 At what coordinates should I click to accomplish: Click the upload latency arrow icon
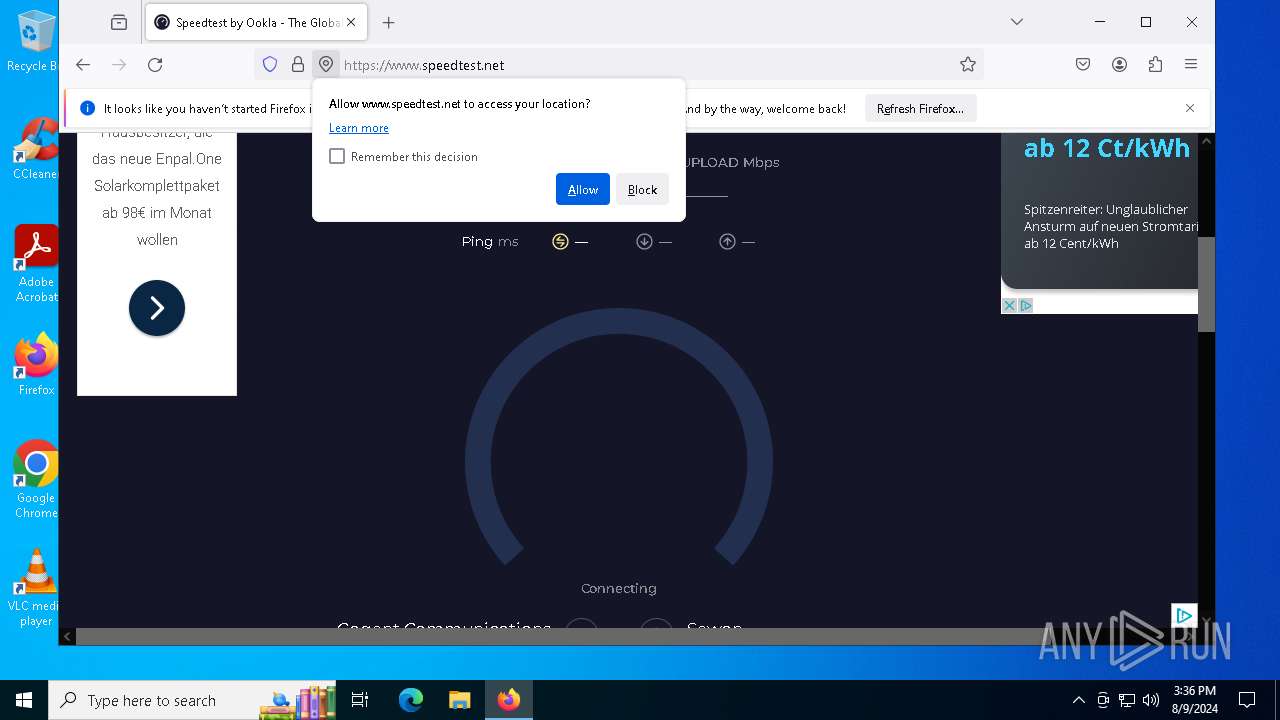(x=727, y=241)
